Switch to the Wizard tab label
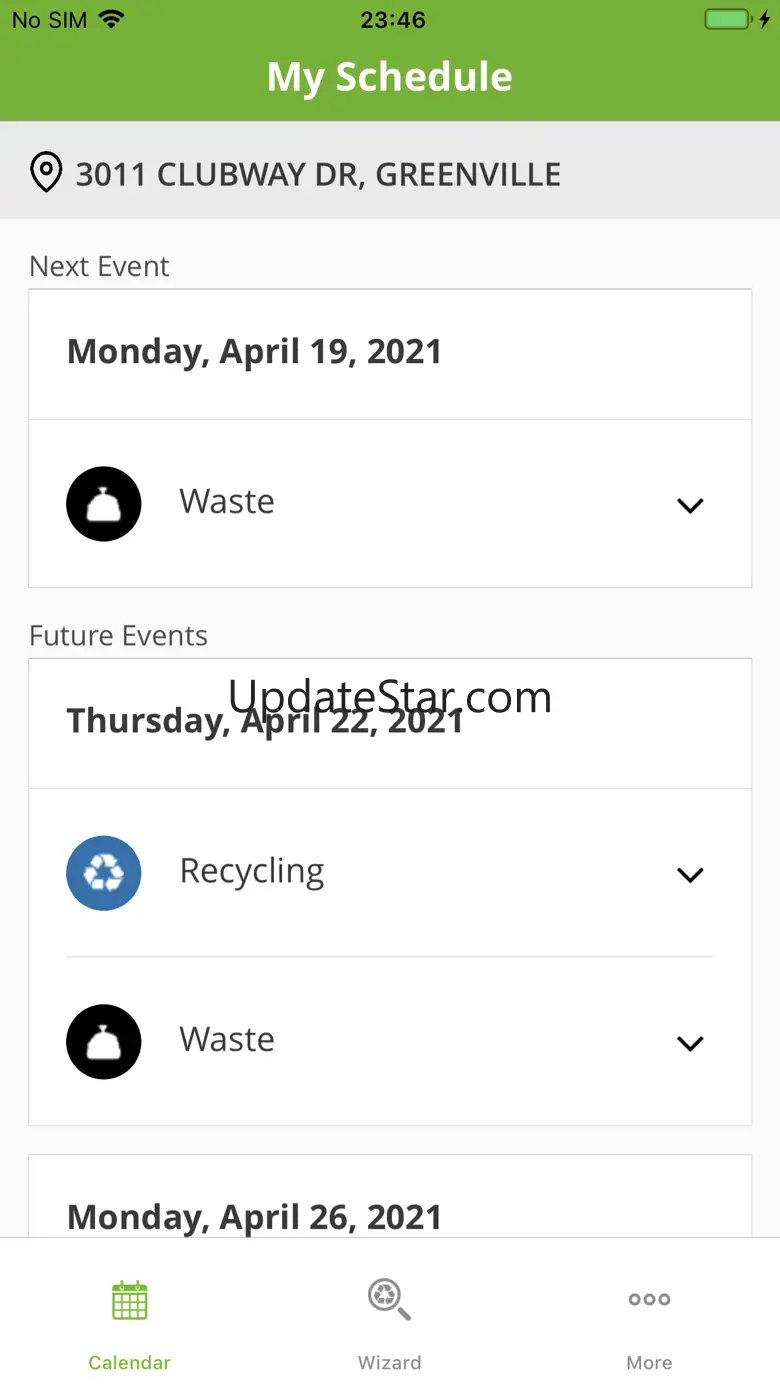The height and width of the screenshot is (1387, 780). tap(389, 1362)
